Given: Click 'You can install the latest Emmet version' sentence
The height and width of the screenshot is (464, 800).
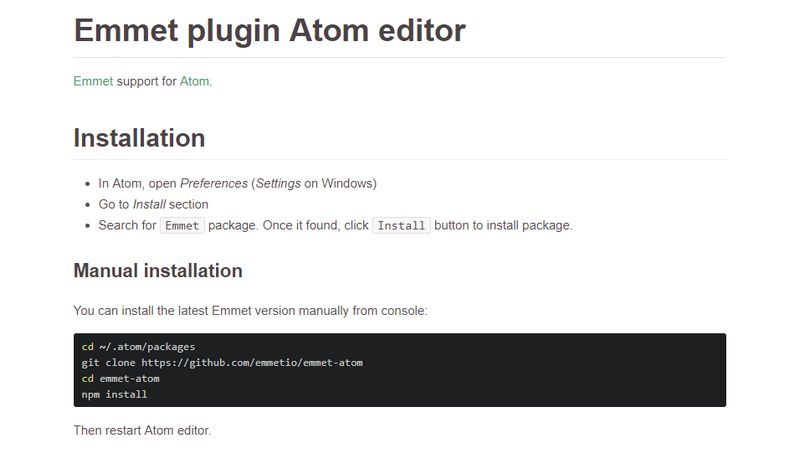Looking at the screenshot, I should [251, 311].
